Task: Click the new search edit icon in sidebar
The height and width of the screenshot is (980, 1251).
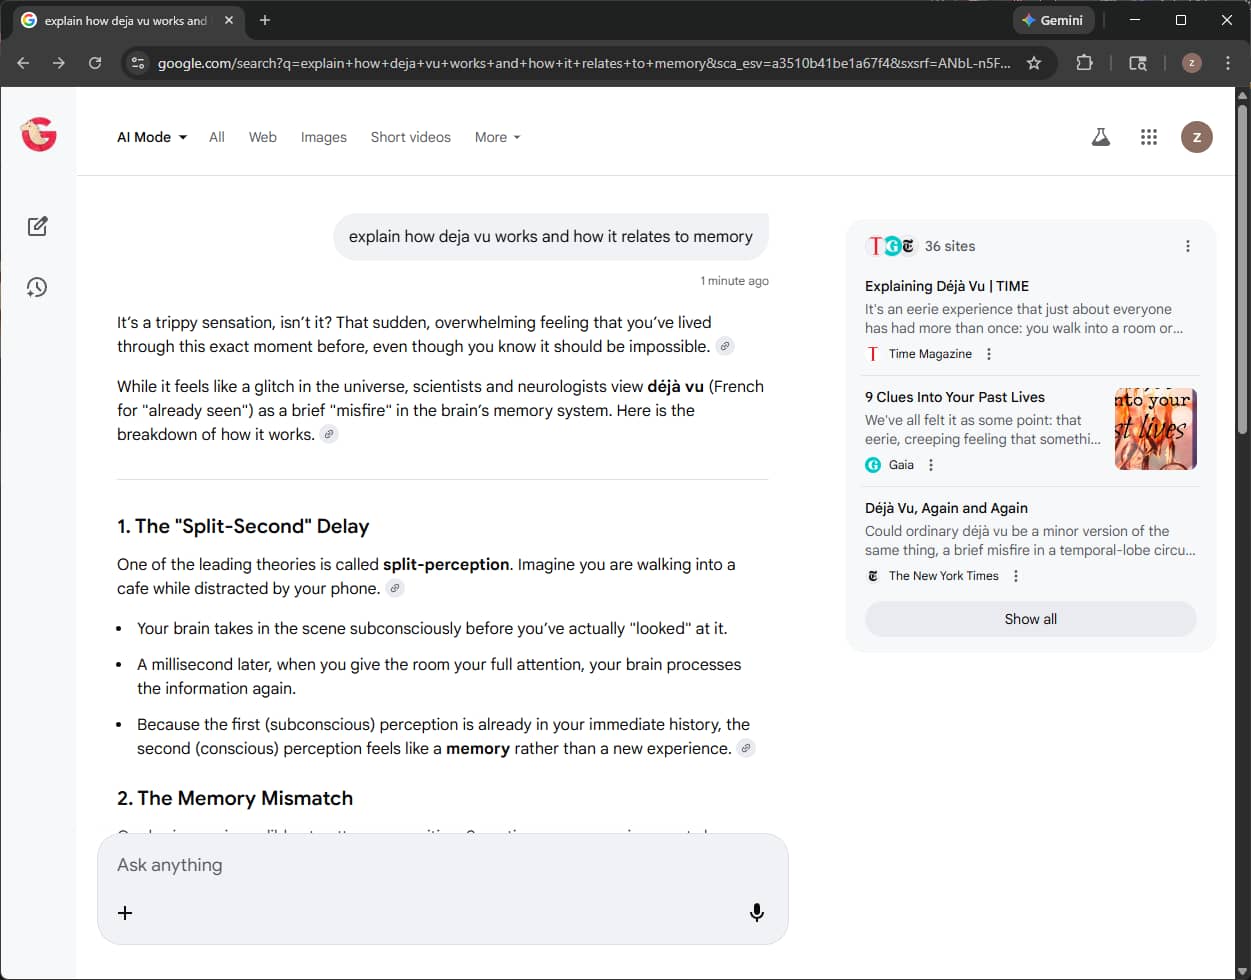Action: click(38, 226)
